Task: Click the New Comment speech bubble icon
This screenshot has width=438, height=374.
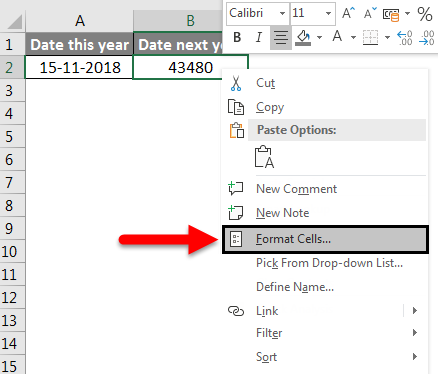Action: (x=236, y=188)
